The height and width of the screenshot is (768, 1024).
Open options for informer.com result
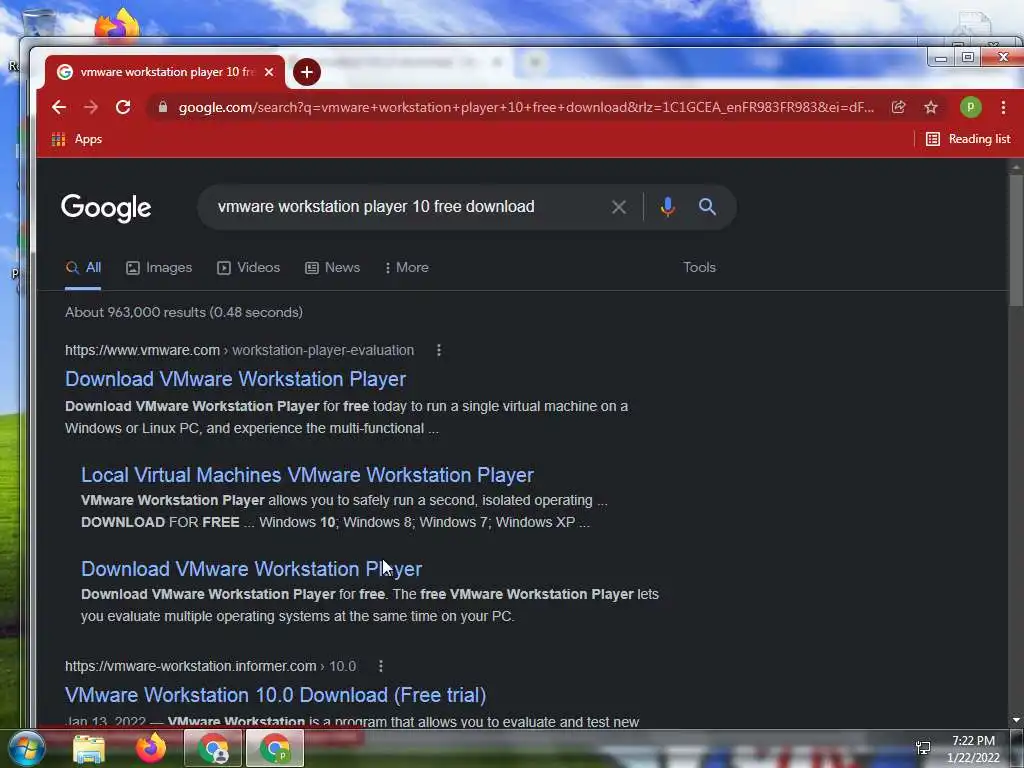click(381, 666)
